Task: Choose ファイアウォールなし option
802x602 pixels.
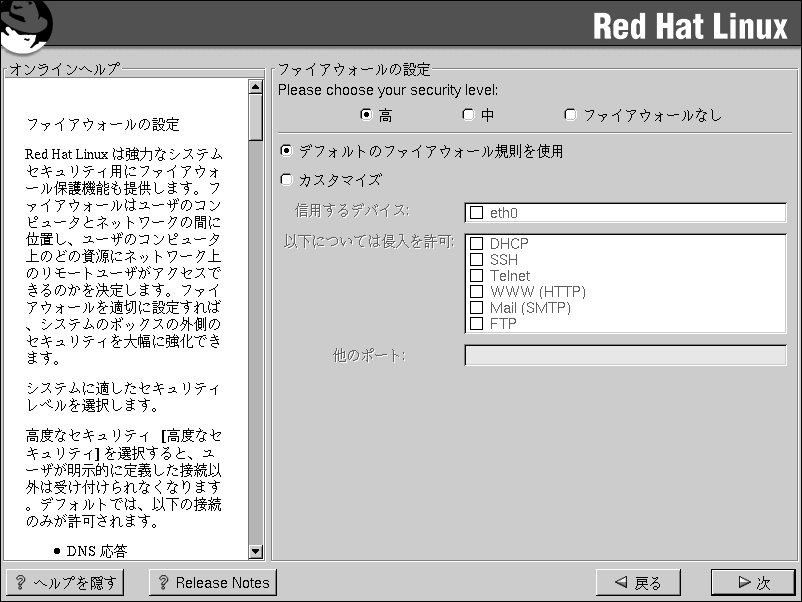Action: pyautogui.click(x=571, y=115)
